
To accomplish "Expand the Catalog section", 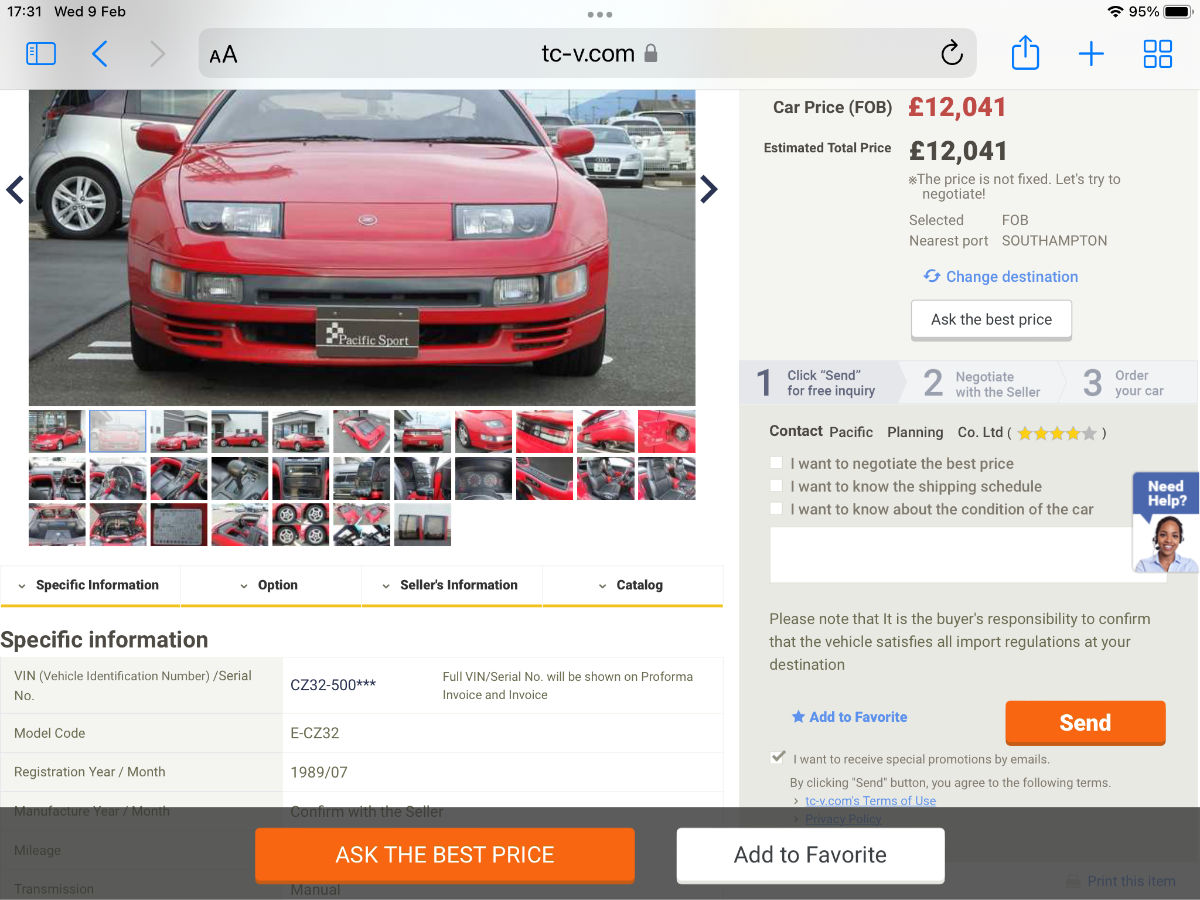I will pyautogui.click(x=631, y=585).
